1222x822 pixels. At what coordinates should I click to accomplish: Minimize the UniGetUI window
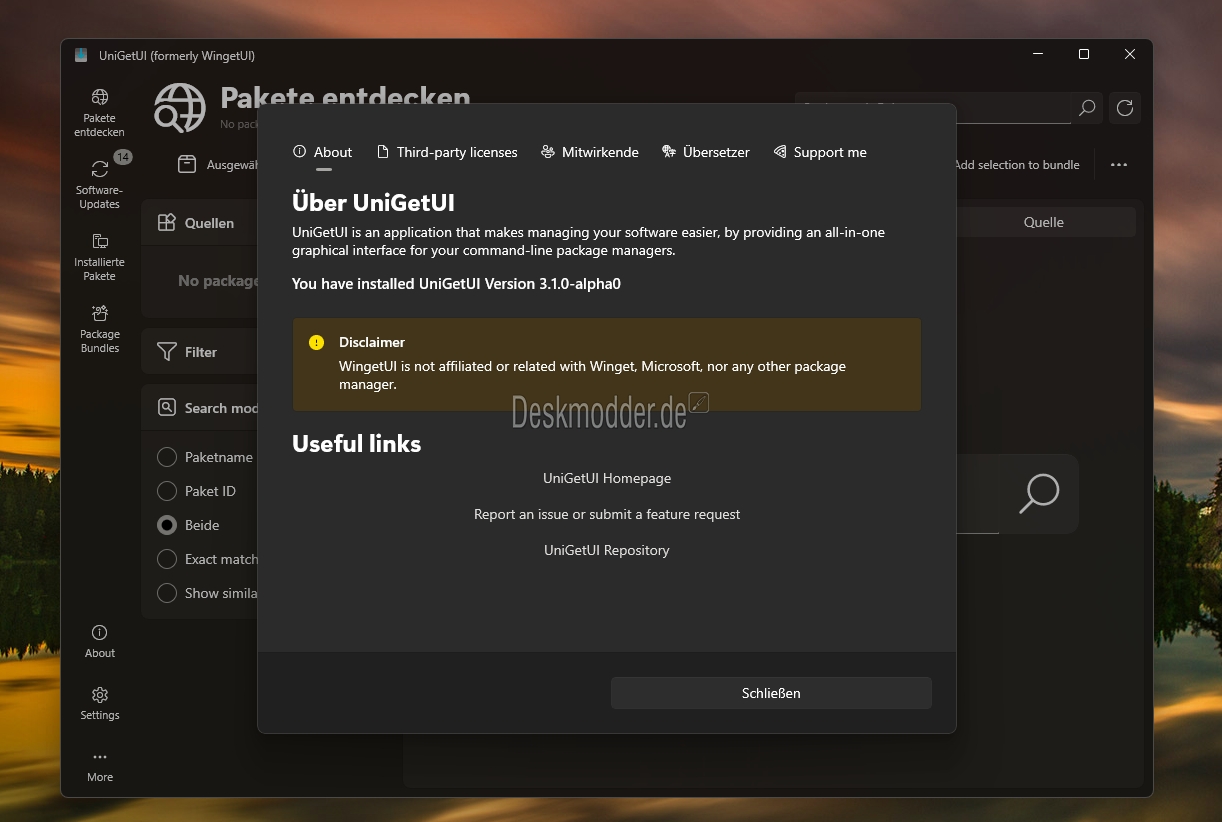click(1038, 55)
